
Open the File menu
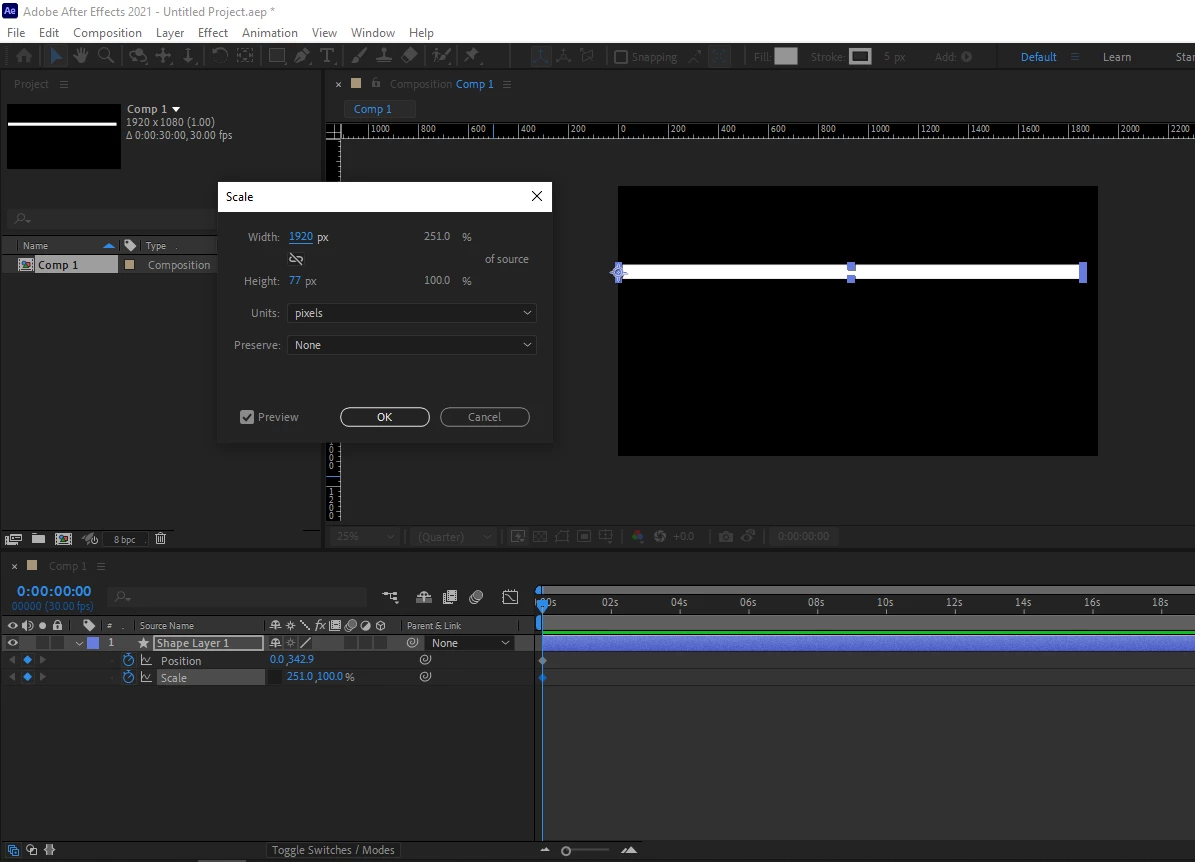[16, 33]
